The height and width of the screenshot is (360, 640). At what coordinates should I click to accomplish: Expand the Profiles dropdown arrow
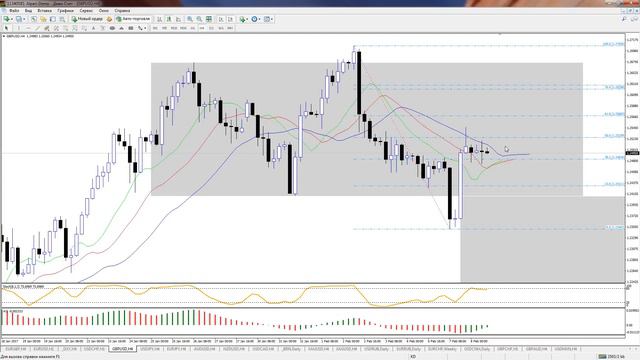pyautogui.click(x=24, y=19)
